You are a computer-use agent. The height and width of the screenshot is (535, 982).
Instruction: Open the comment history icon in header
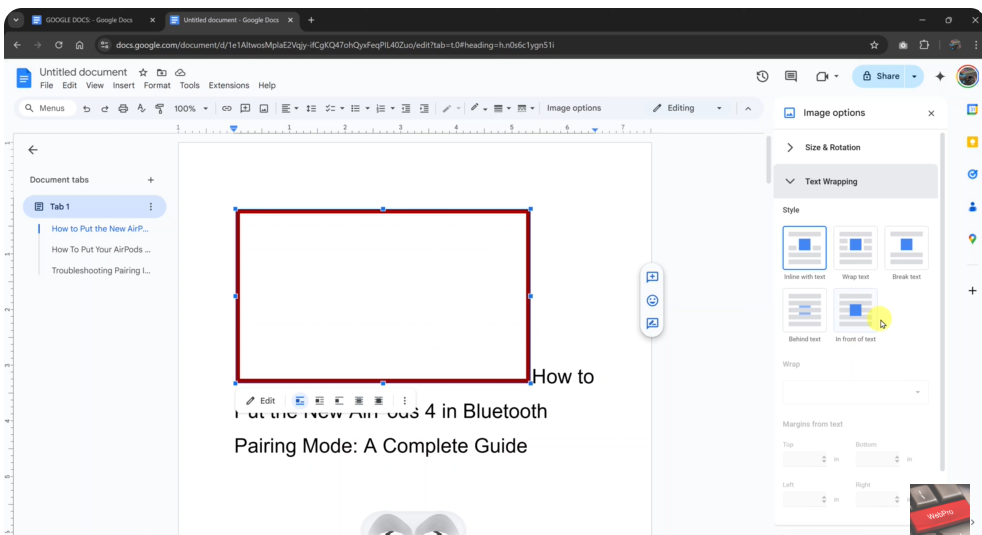791,76
